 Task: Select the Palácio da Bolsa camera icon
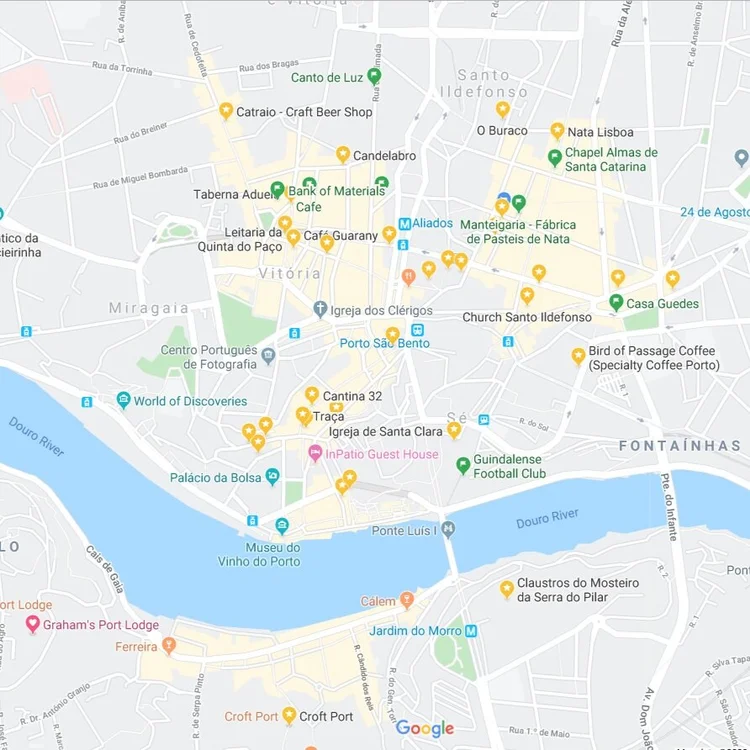tap(272, 476)
